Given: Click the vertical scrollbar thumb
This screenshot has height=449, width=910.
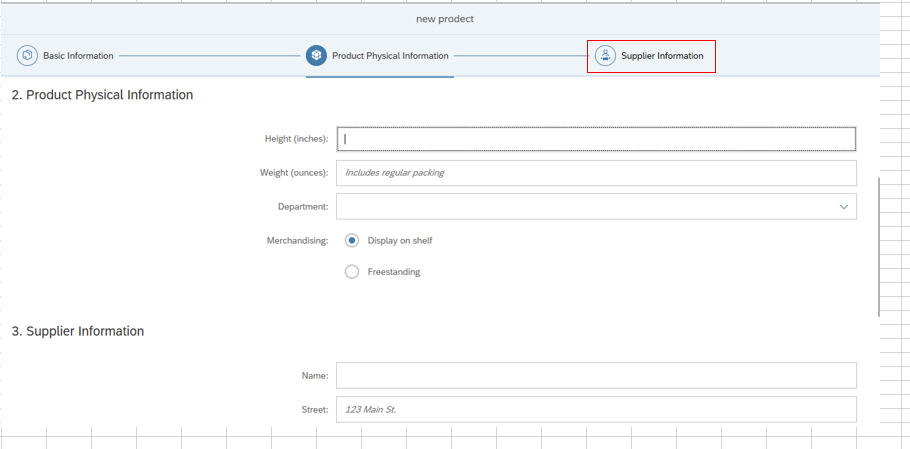Looking at the screenshot, I should 879,247.
